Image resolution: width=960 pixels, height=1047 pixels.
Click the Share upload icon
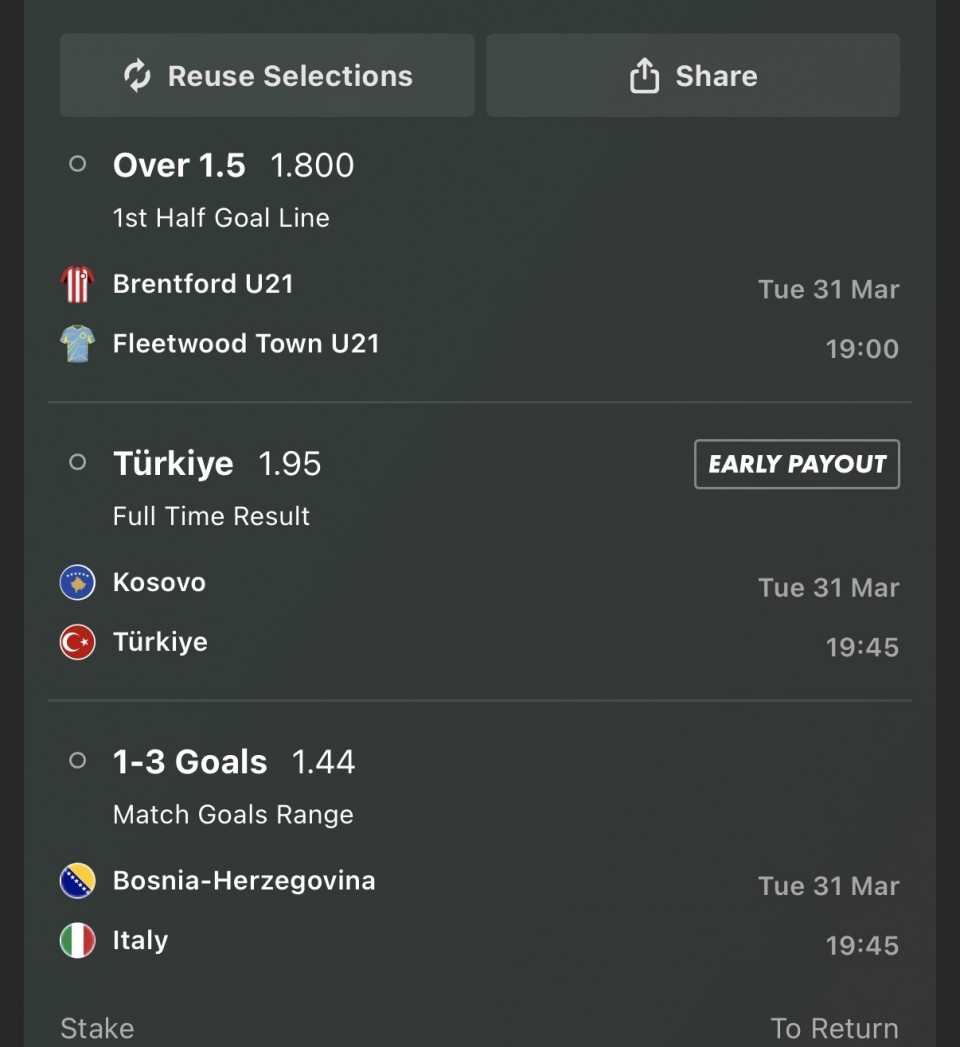[645, 76]
